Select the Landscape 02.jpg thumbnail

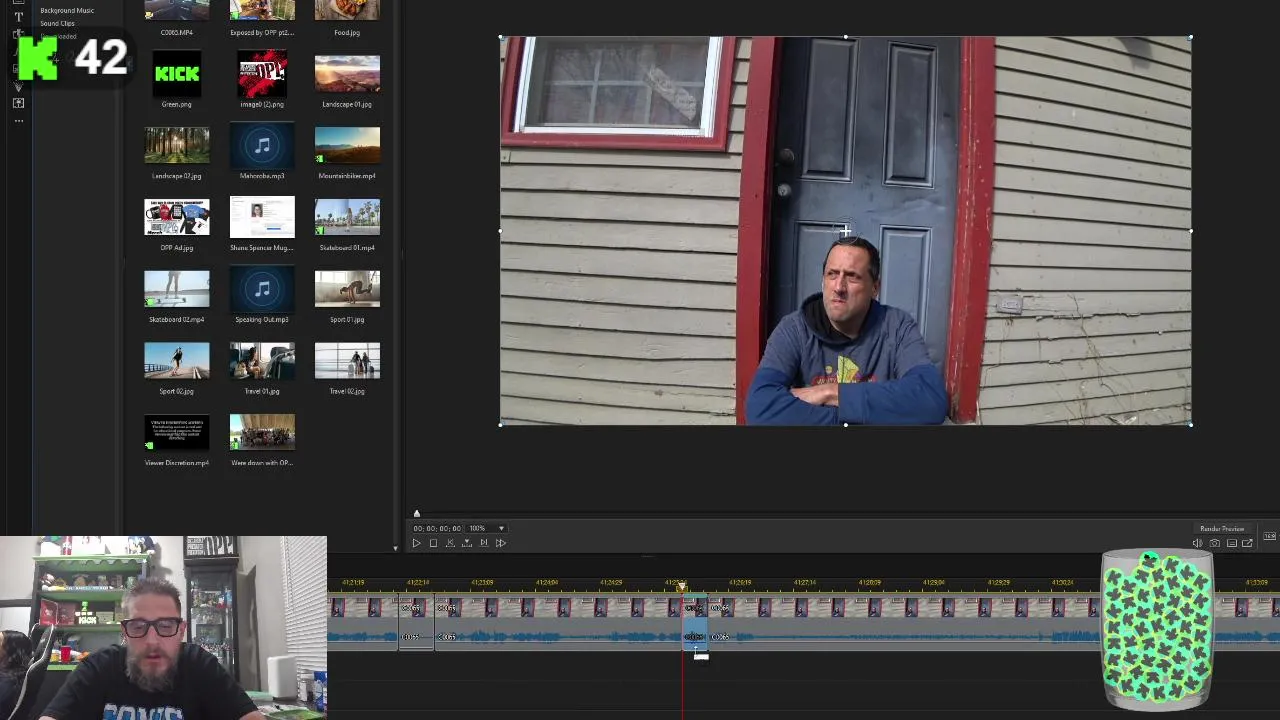point(177,145)
